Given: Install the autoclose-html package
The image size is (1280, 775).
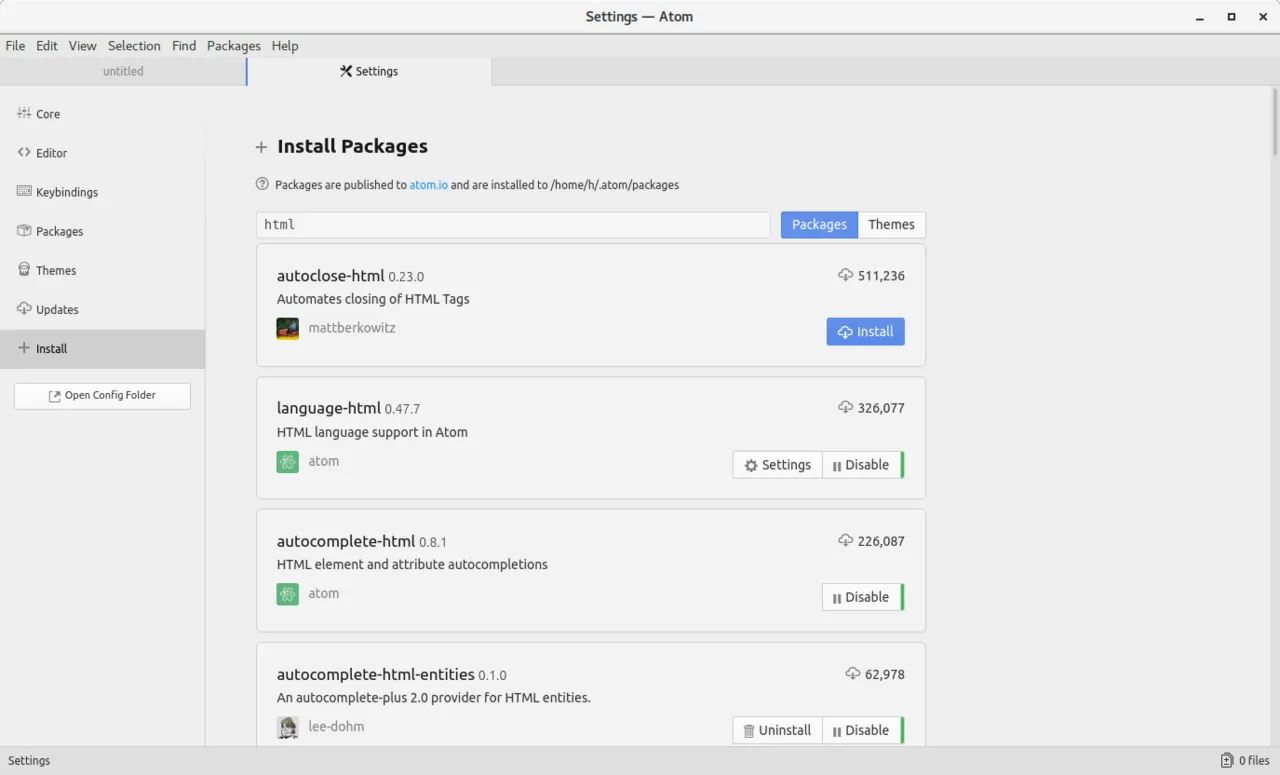Looking at the screenshot, I should 866,331.
